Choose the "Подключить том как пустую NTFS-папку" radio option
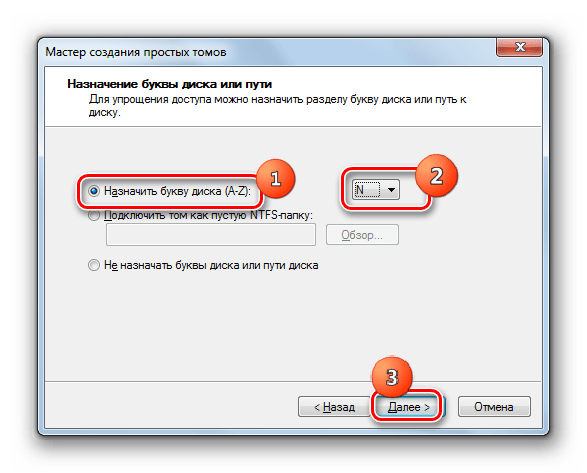 pyautogui.click(x=94, y=215)
